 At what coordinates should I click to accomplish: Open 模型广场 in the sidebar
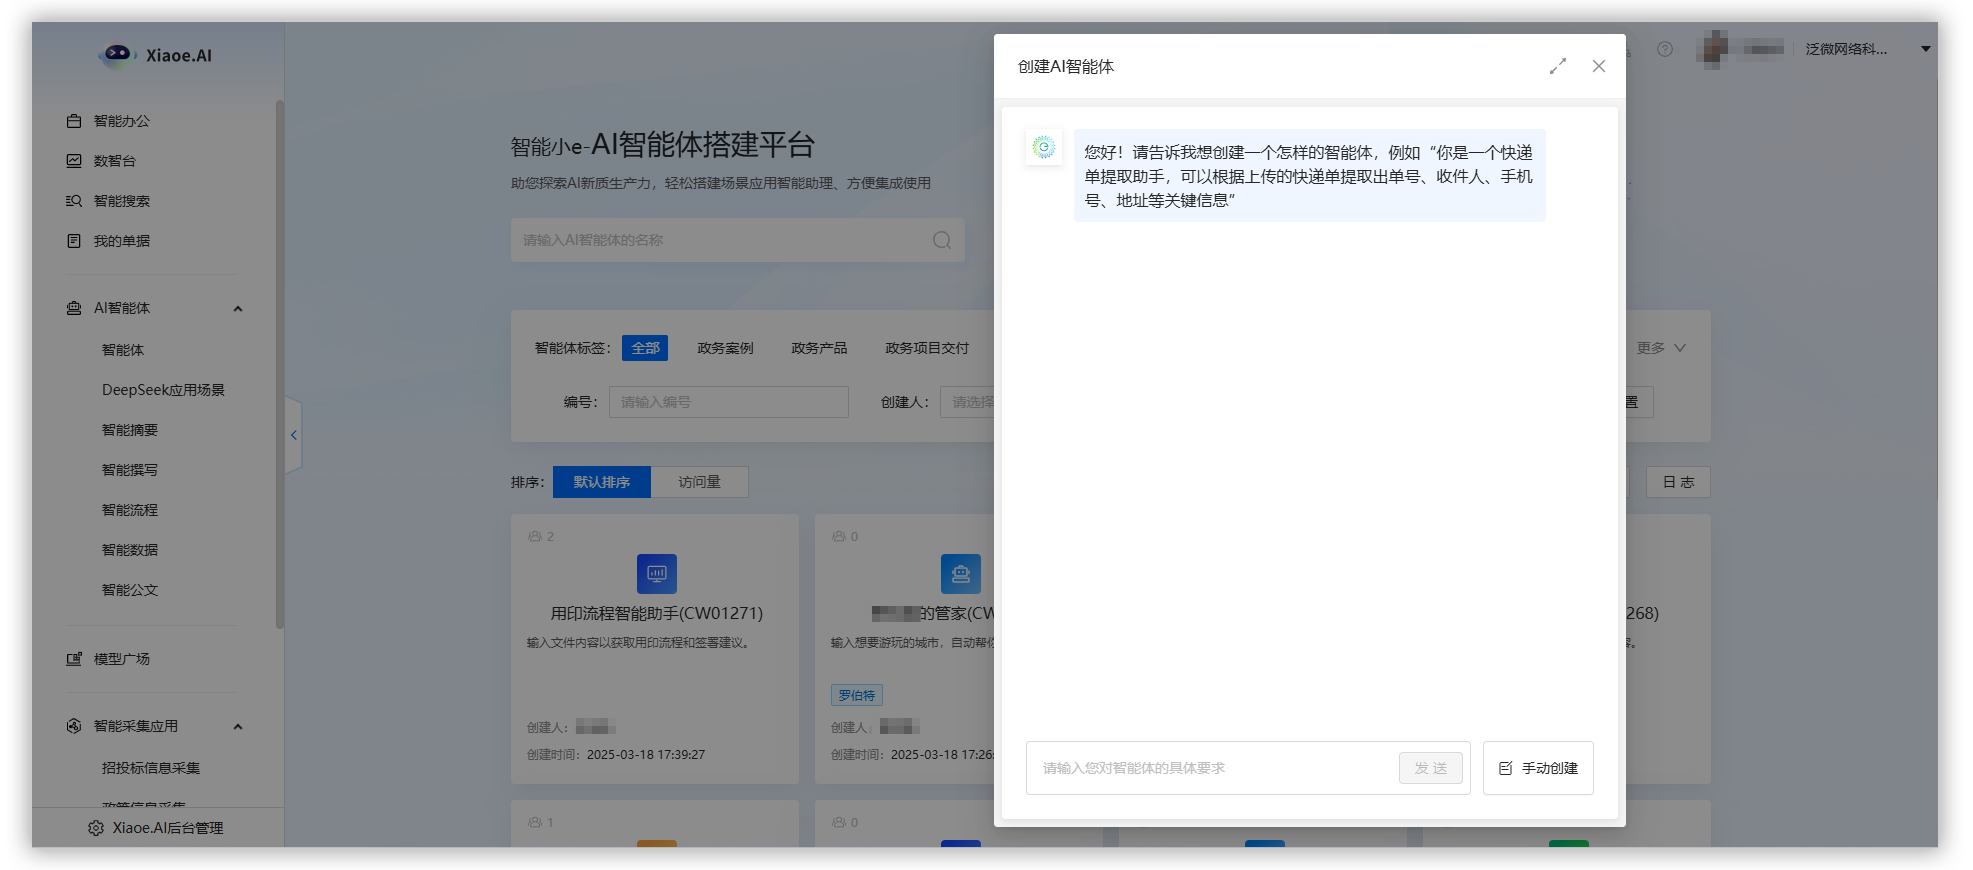[121, 659]
